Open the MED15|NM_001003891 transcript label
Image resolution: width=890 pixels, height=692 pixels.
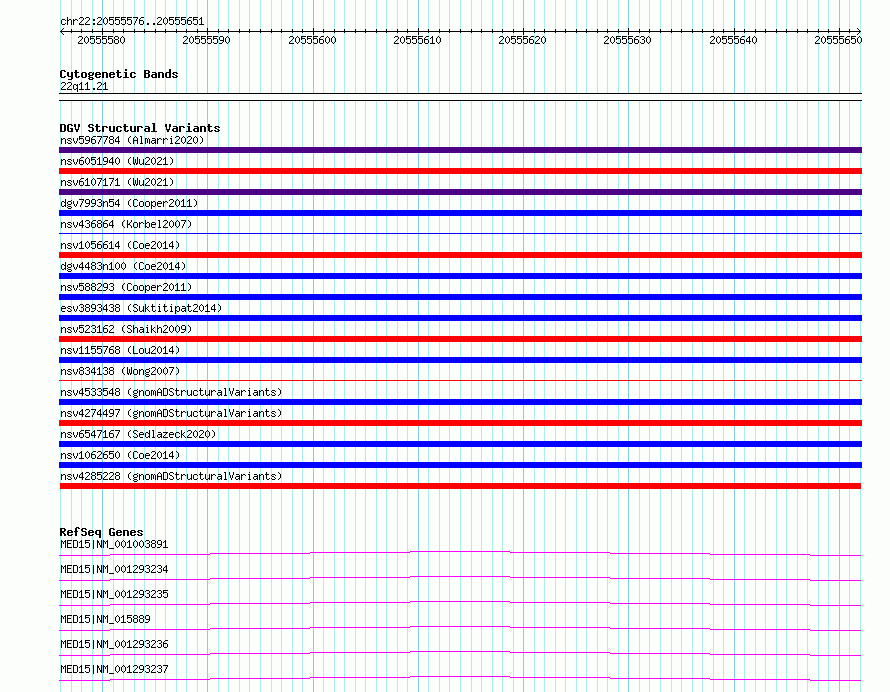[x=114, y=544]
